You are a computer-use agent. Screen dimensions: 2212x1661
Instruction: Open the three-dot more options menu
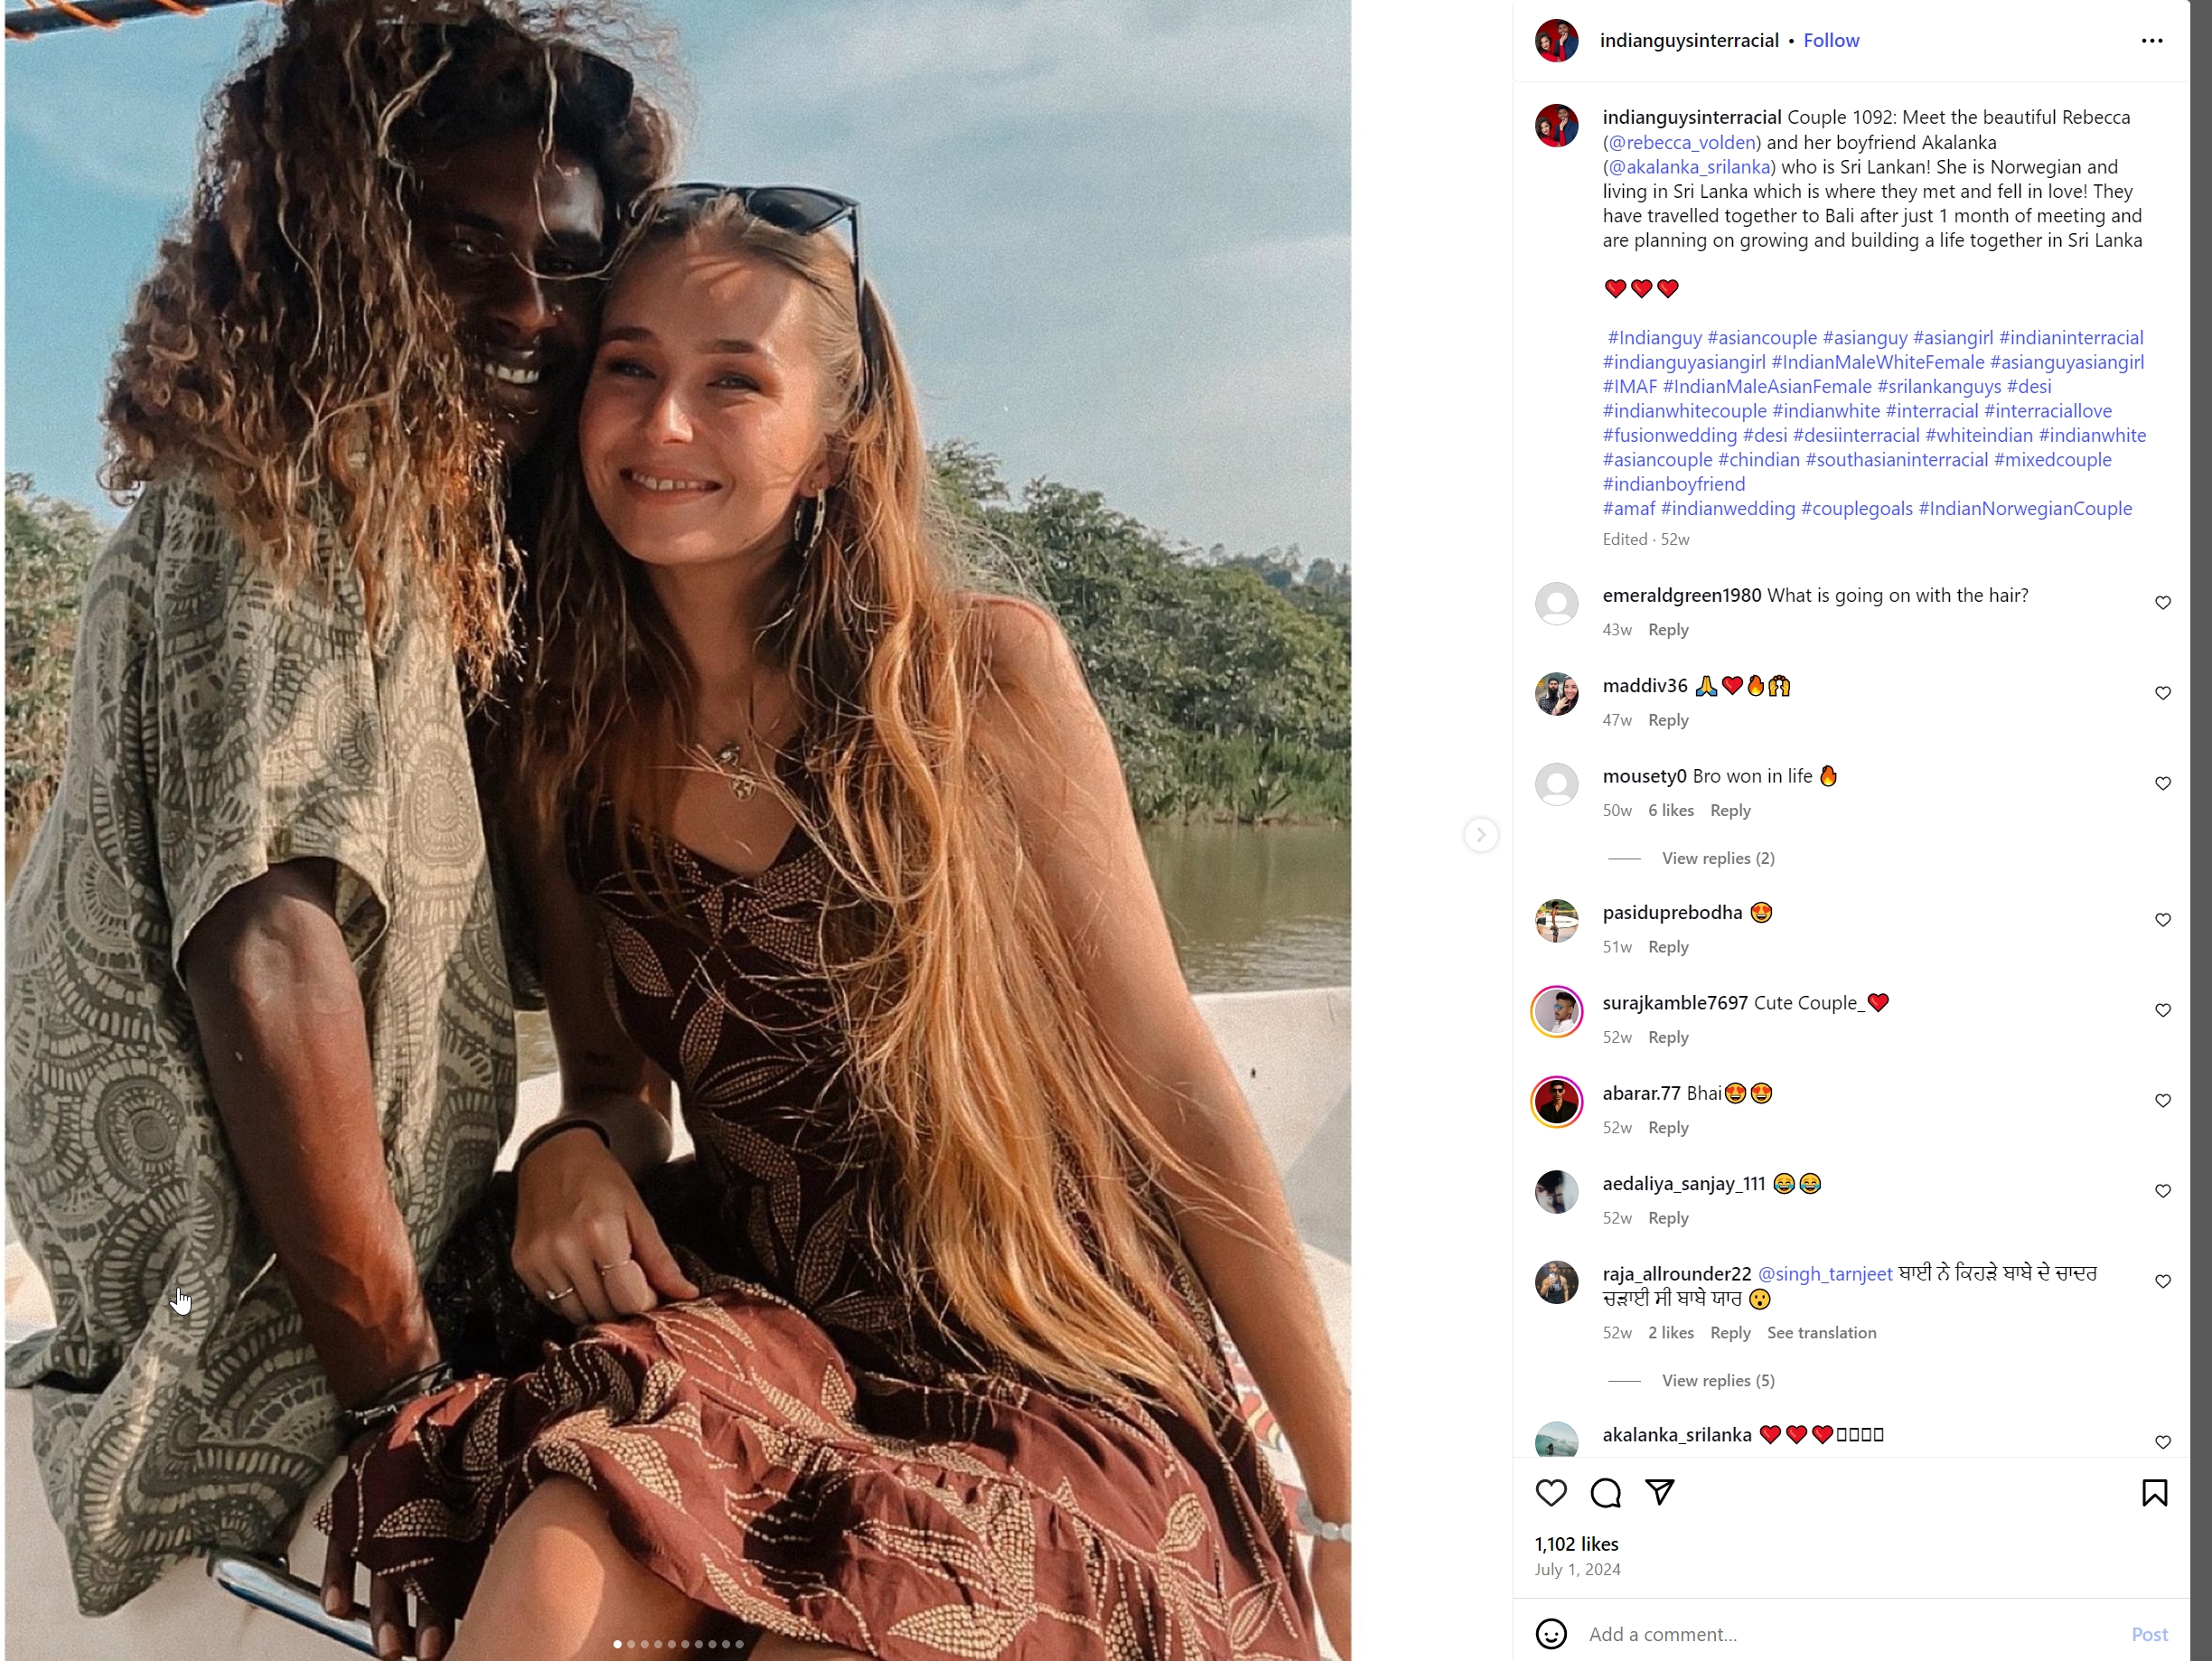(2152, 41)
